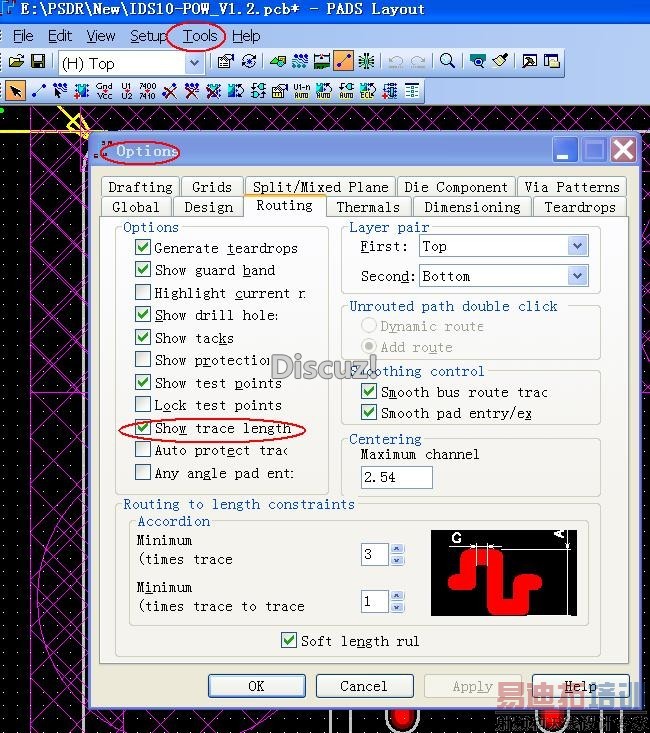
Task: Open the Project Explorer icon
Action: [552, 62]
